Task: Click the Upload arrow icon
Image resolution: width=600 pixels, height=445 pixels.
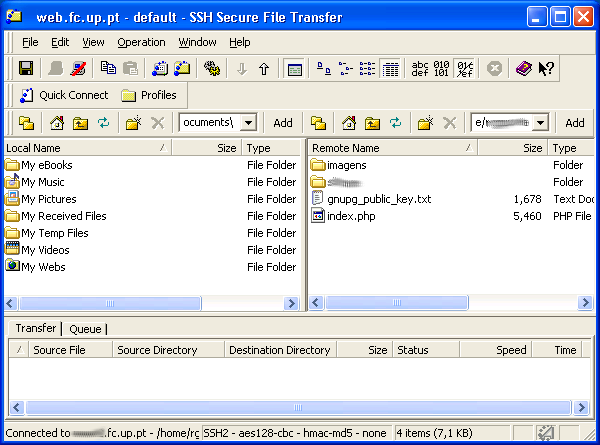Action: pos(264,69)
